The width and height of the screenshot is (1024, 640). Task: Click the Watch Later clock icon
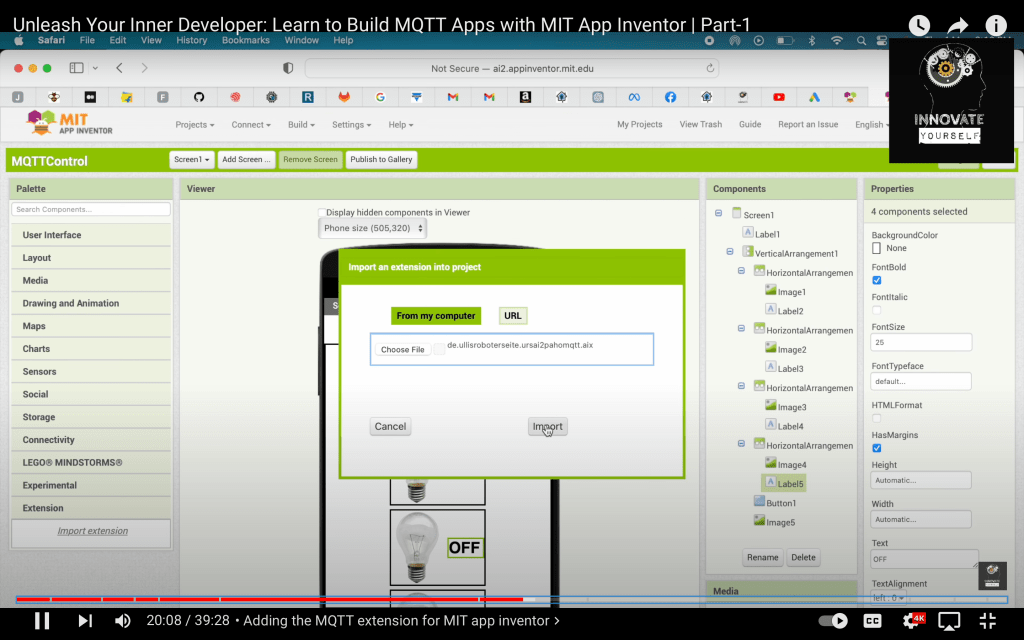[x=919, y=25]
